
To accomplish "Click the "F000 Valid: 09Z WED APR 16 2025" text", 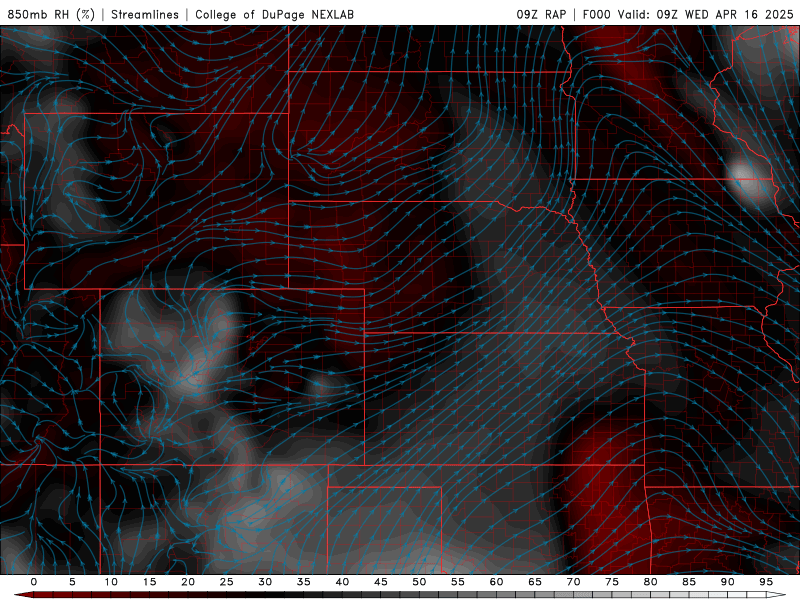I will click(688, 15).
